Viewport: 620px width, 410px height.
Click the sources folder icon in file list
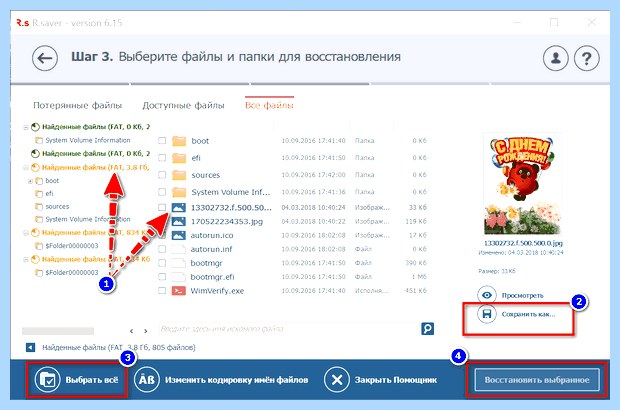click(x=179, y=175)
